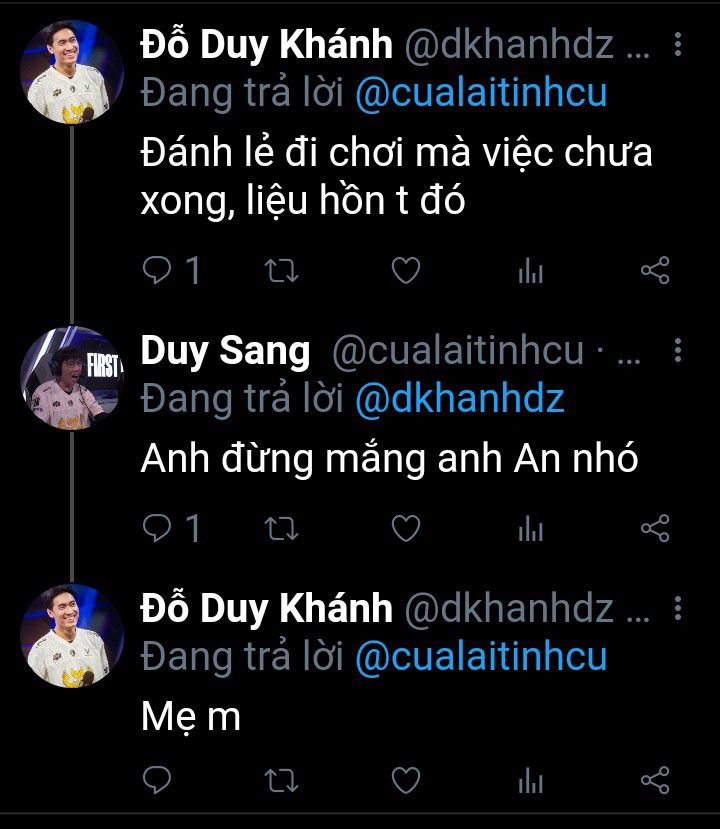Open the @cualaitinhcu mention in the first tweet
Image resolution: width=720 pixels, height=829 pixels.
pyautogui.click(x=481, y=93)
